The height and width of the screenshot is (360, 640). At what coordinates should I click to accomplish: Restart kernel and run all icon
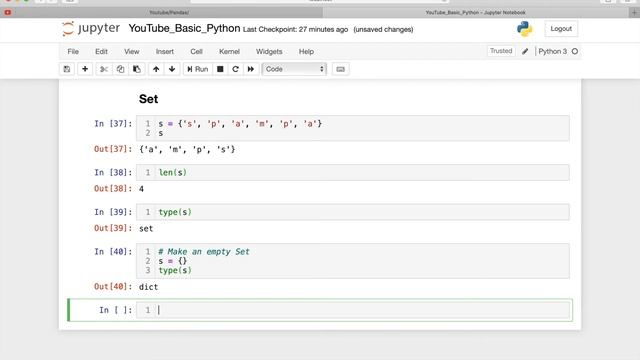click(251, 69)
